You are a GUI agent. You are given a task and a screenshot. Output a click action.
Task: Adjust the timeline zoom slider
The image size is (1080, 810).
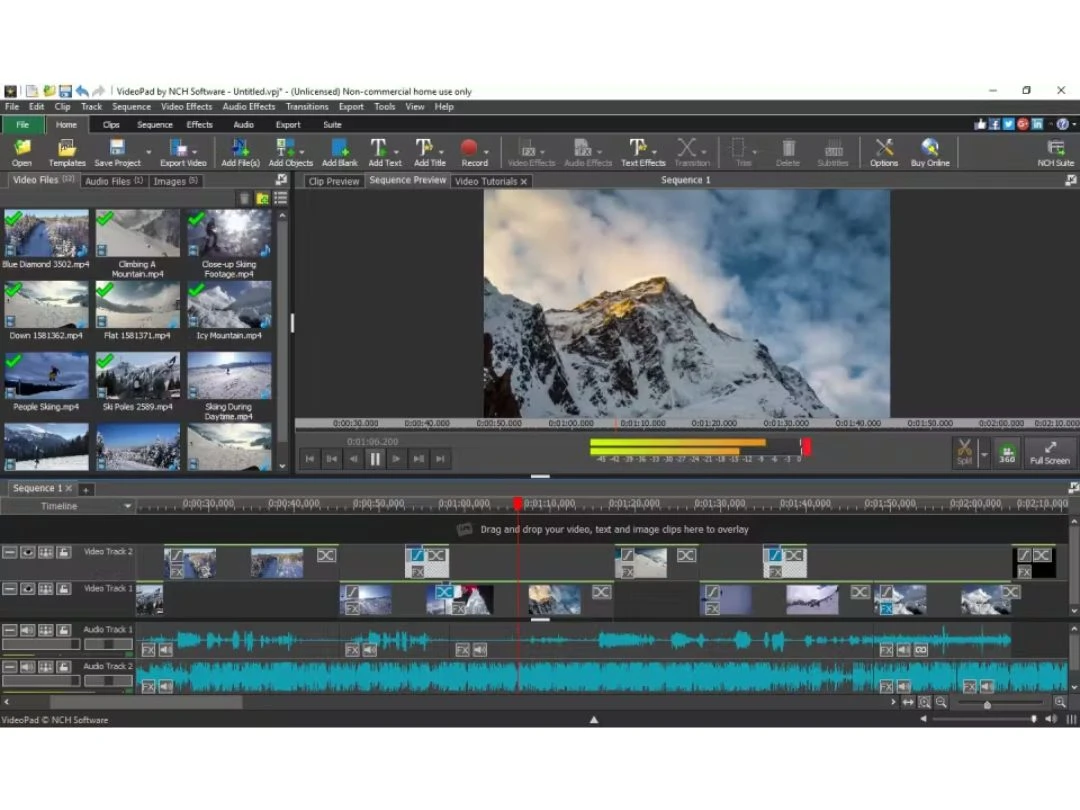[x=987, y=704]
